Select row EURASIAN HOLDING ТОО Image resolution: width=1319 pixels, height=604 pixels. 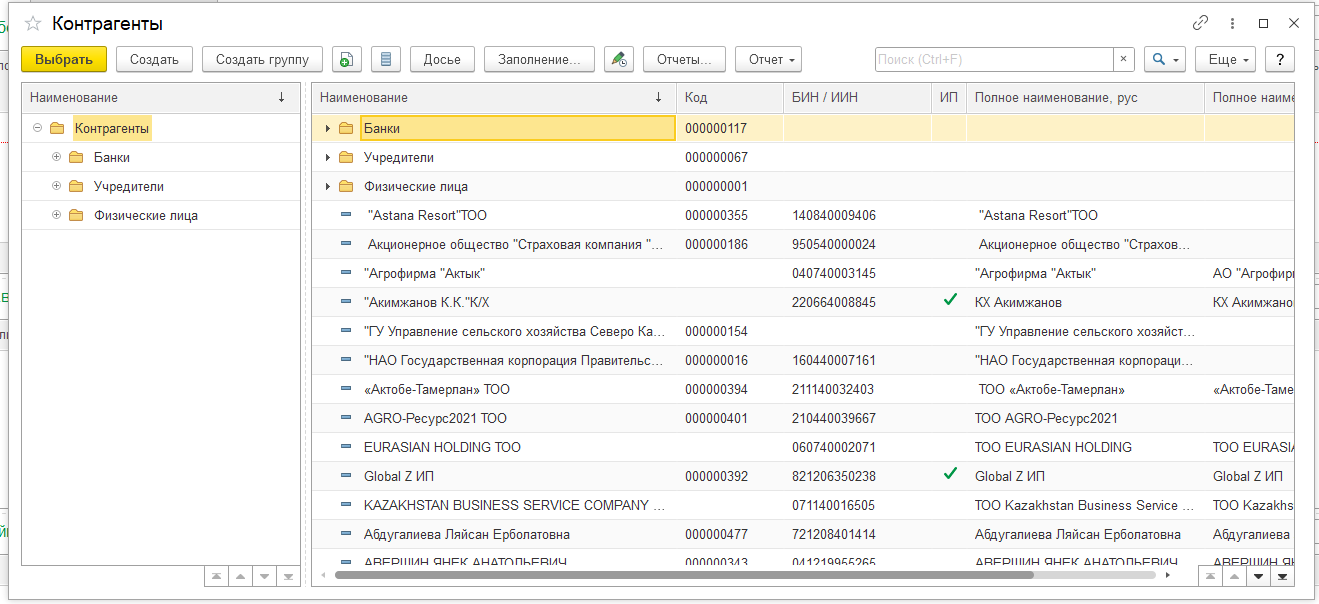pos(802,447)
